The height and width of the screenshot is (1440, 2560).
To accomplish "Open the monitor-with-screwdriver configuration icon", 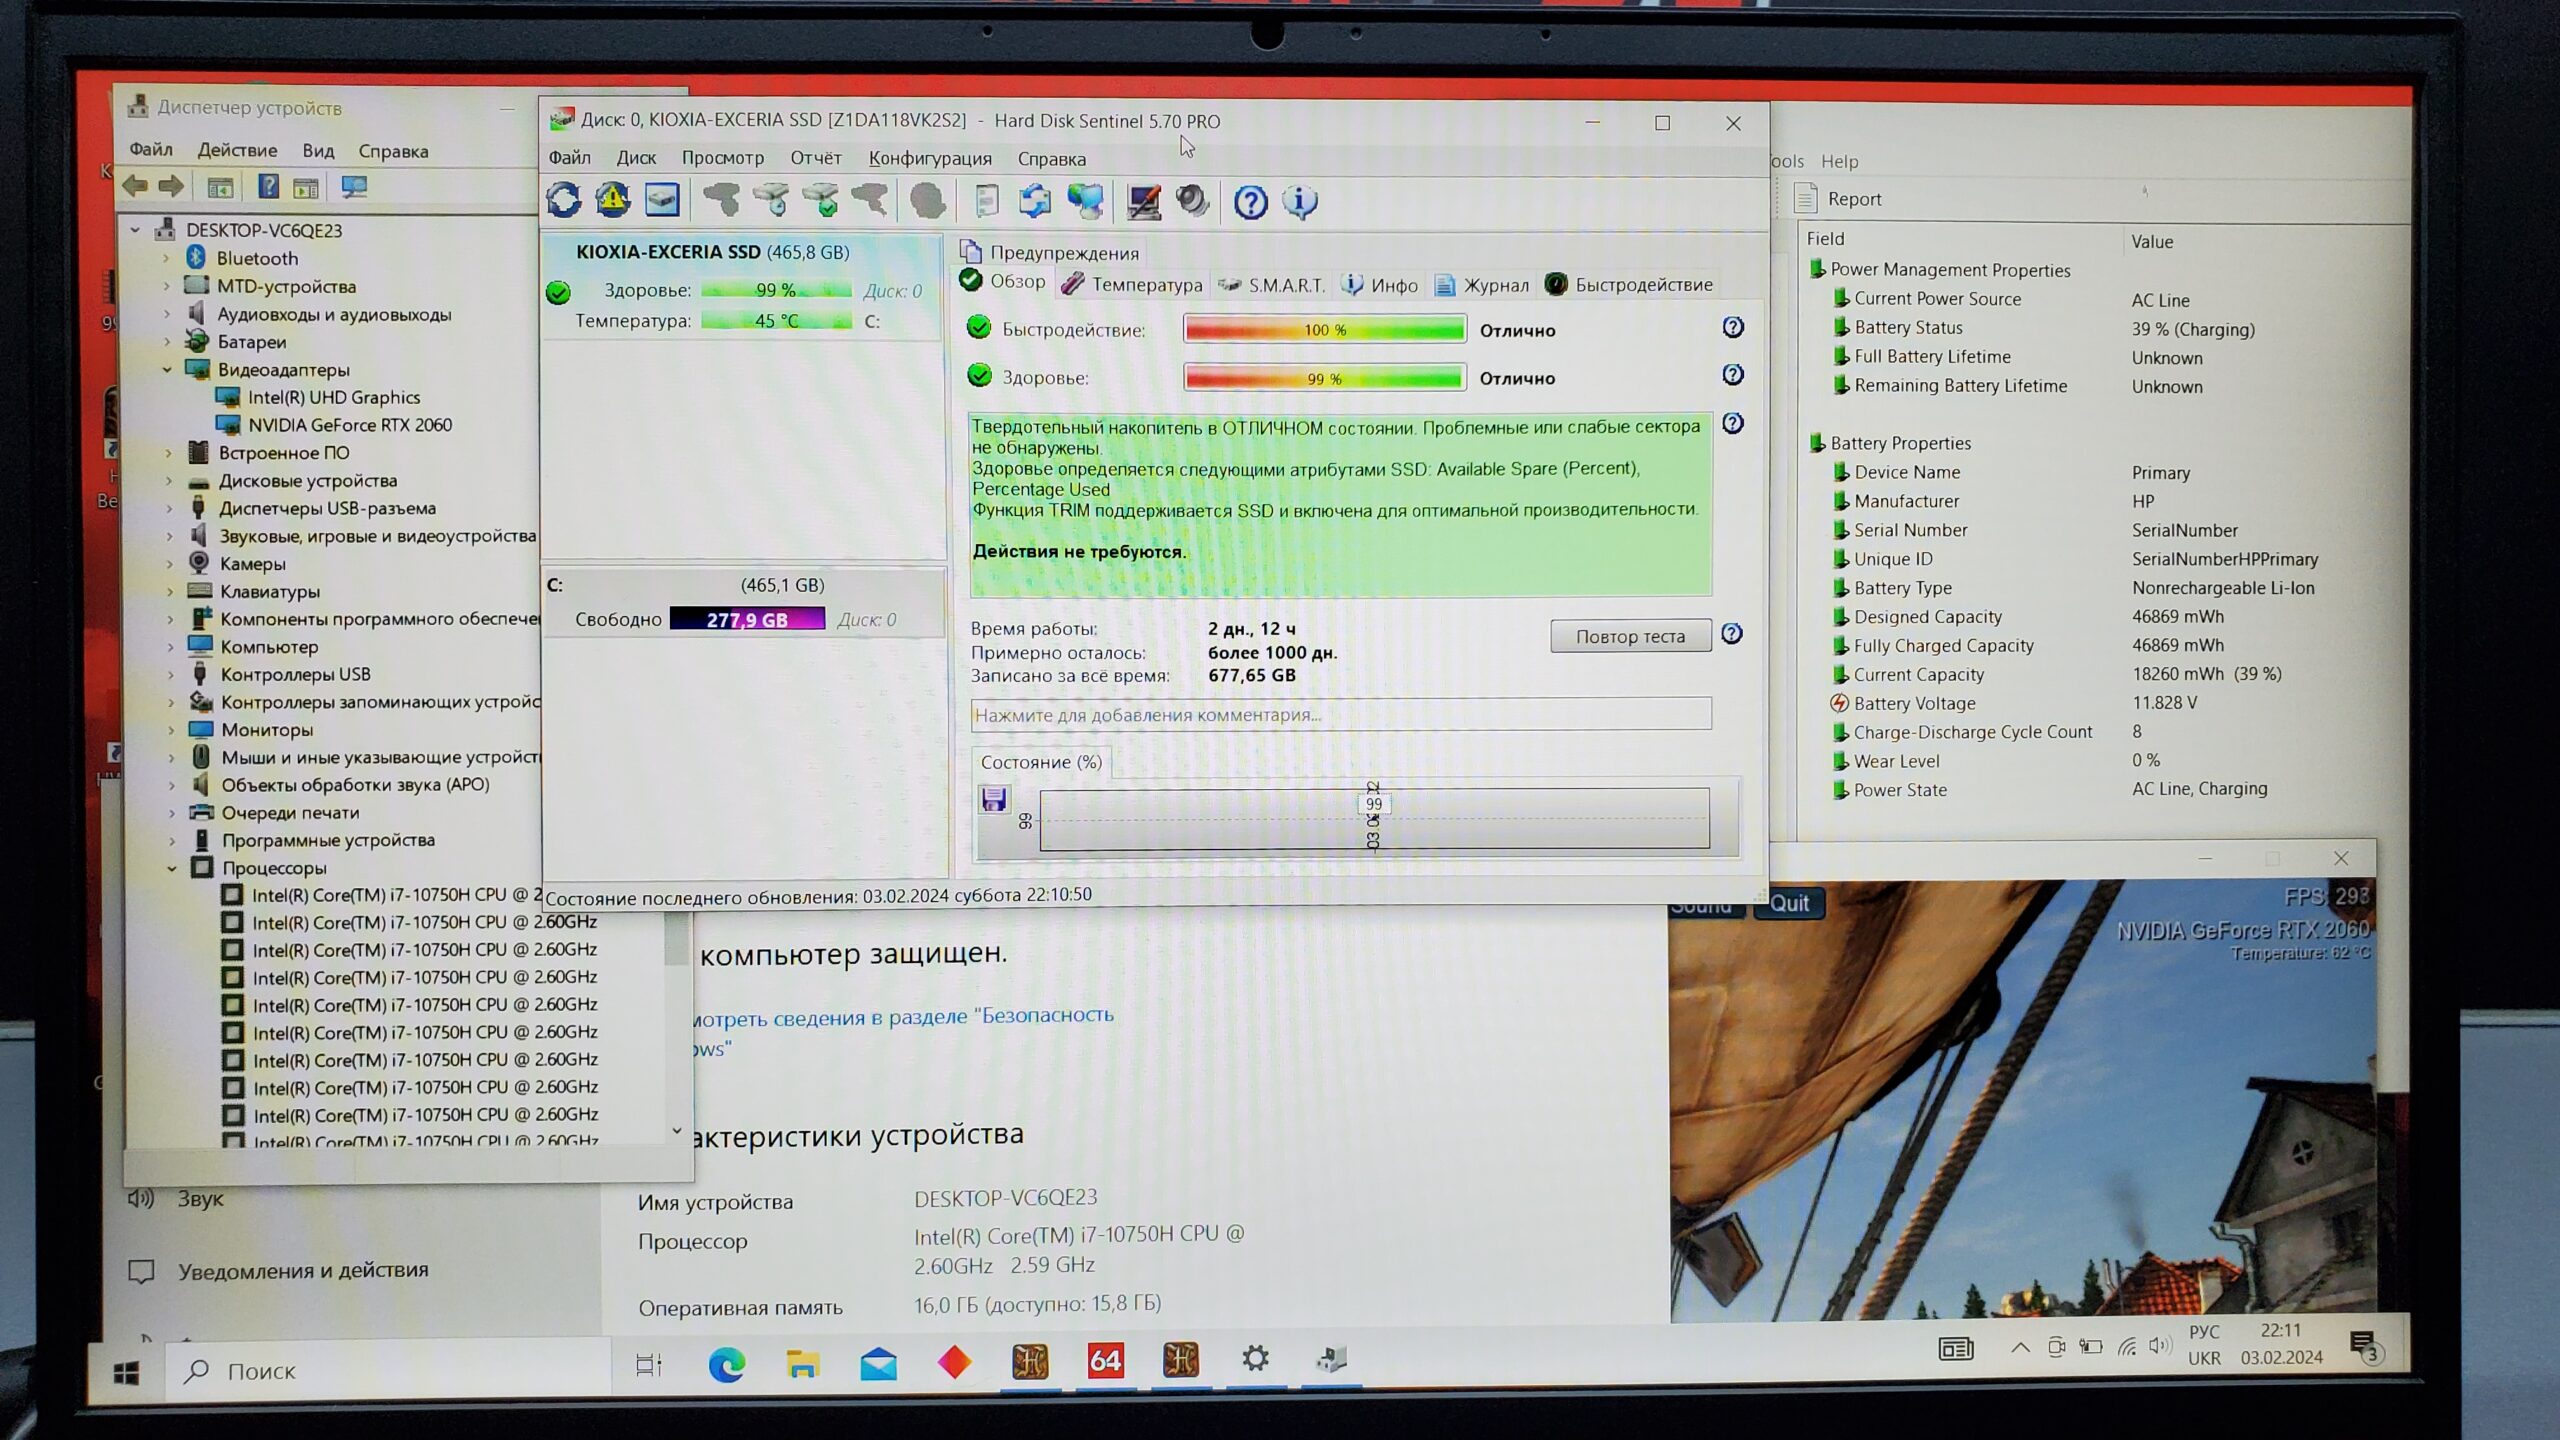I will 1143,202.
